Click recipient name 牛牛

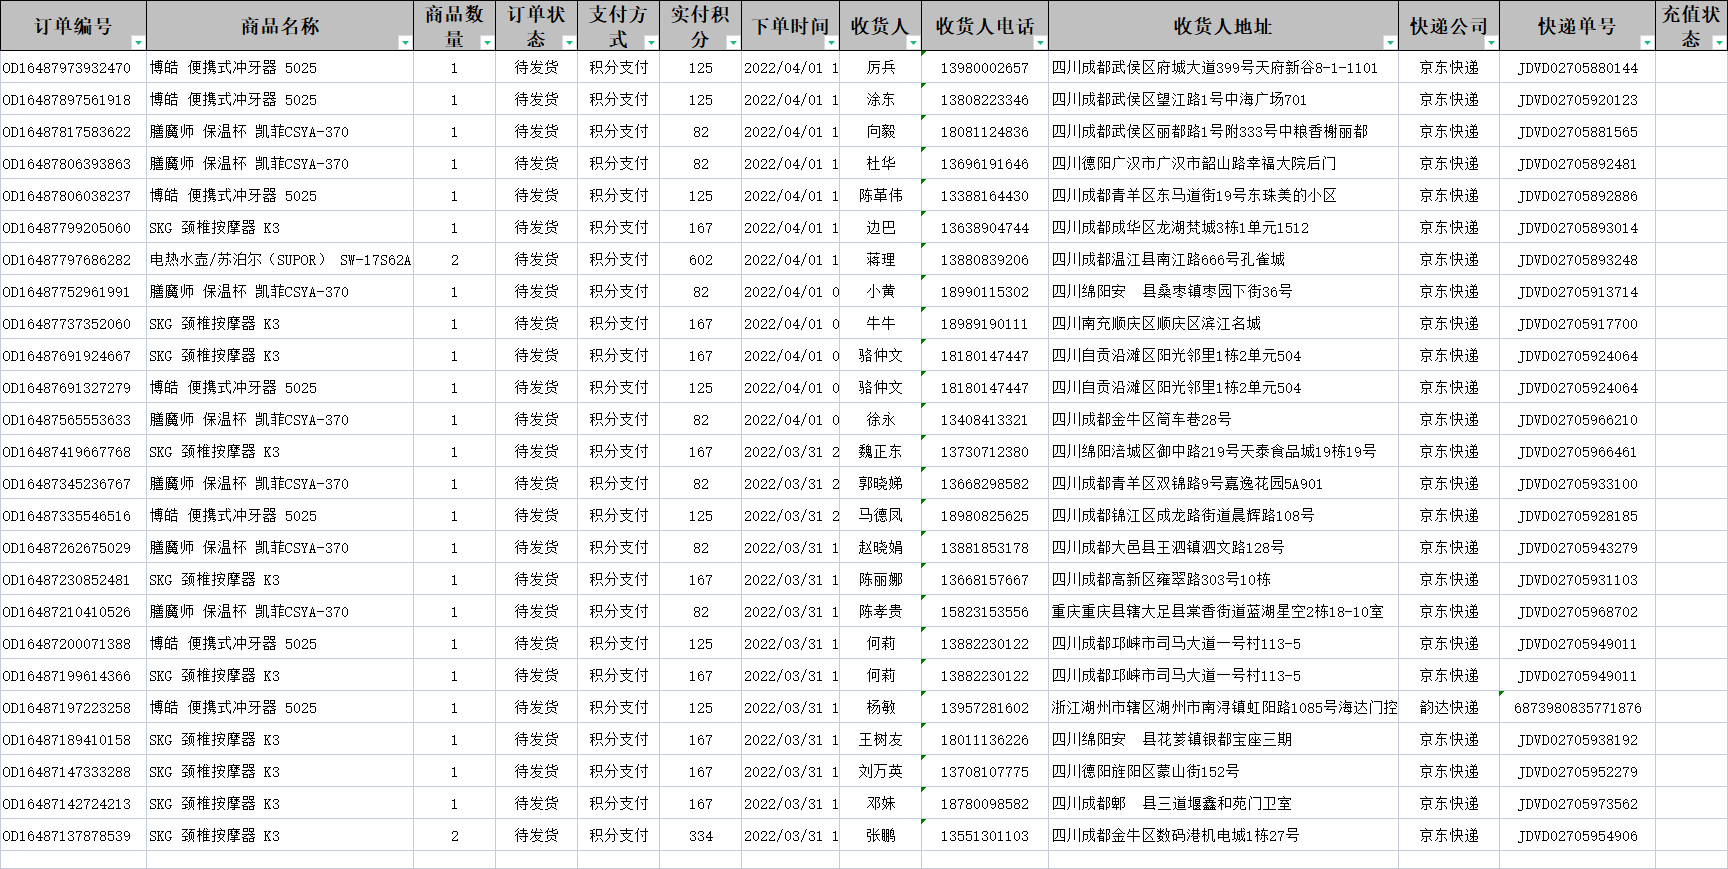(881, 324)
